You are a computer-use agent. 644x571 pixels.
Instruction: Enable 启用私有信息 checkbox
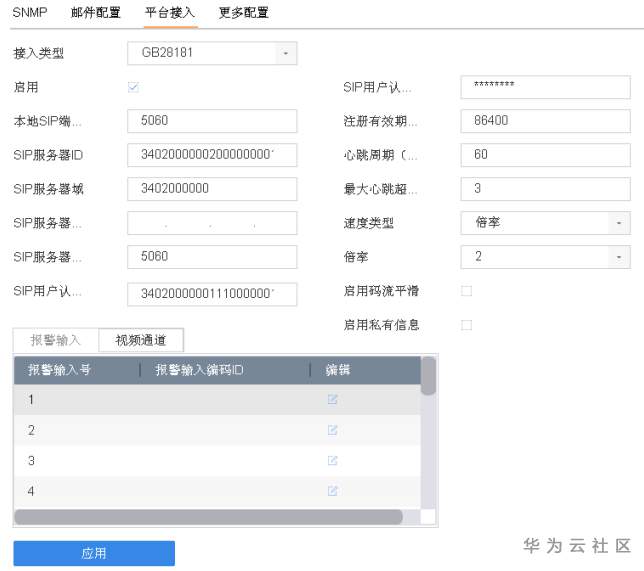466,325
